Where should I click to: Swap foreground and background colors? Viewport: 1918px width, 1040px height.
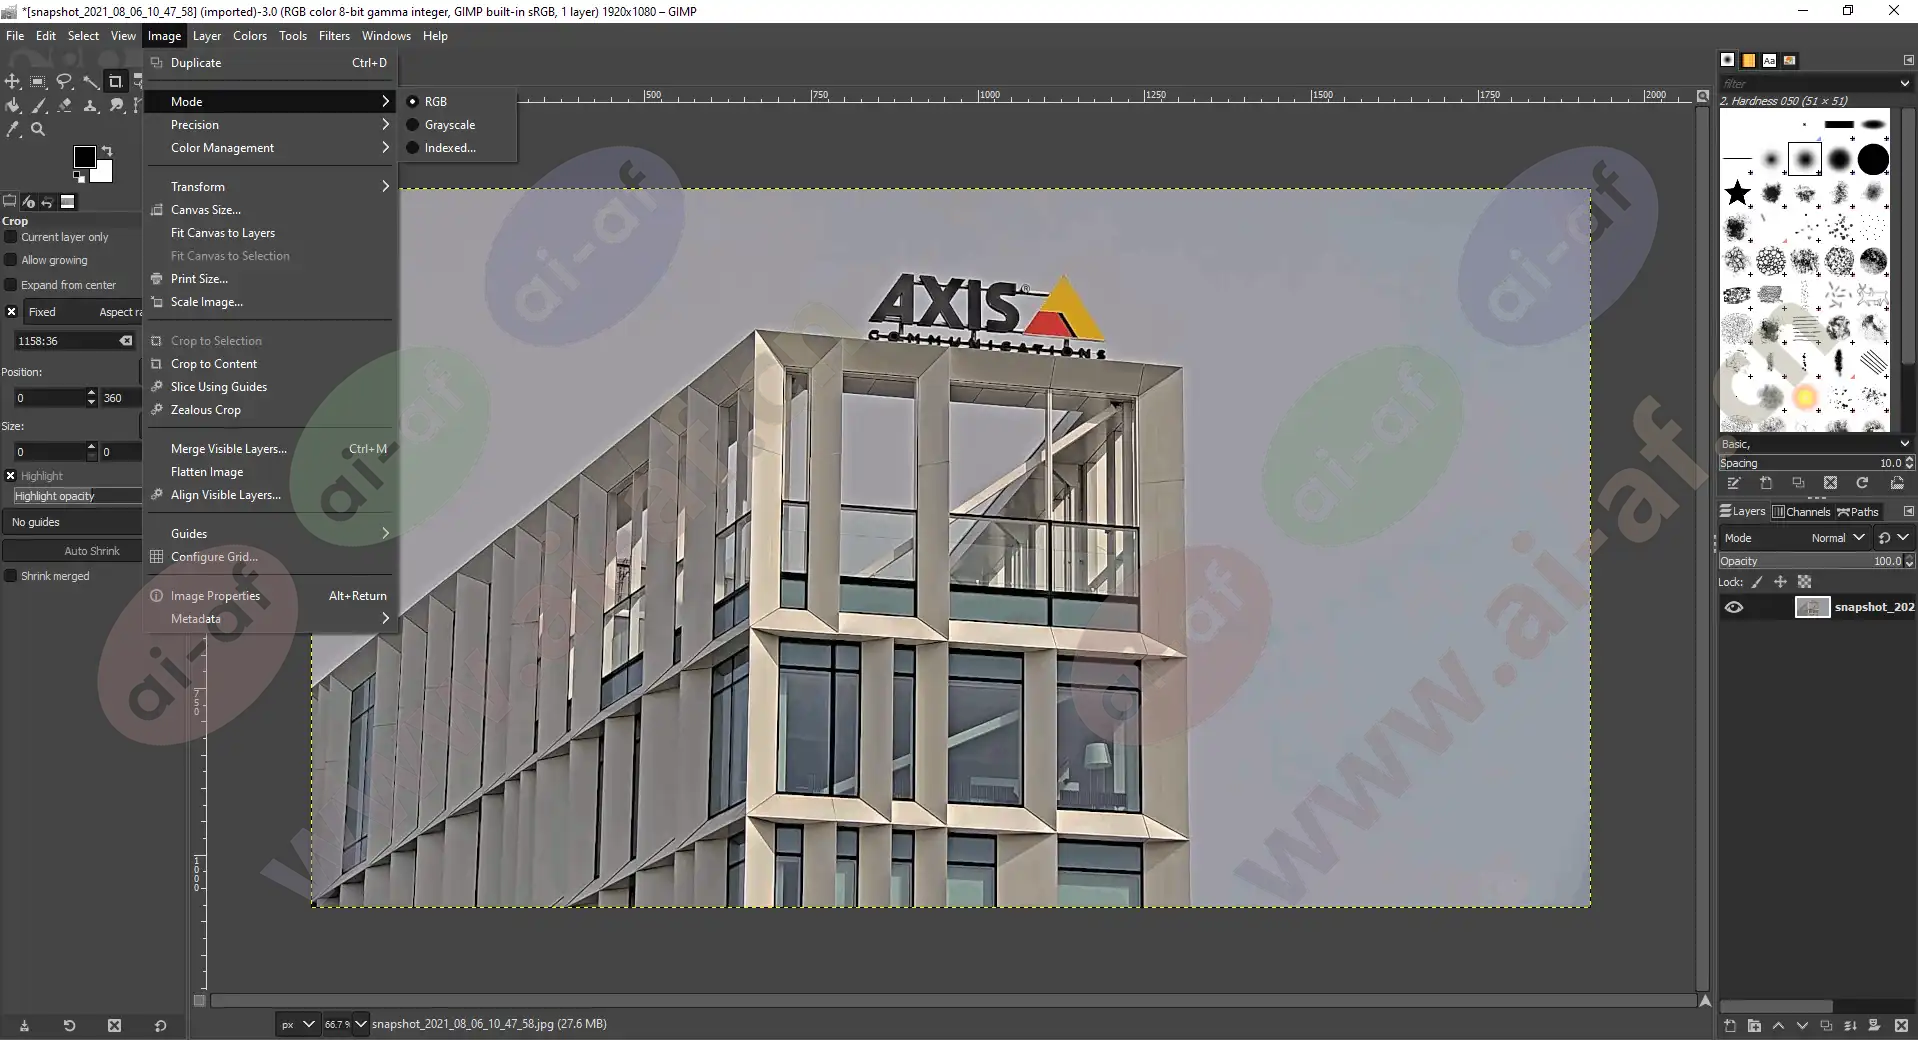click(107, 151)
